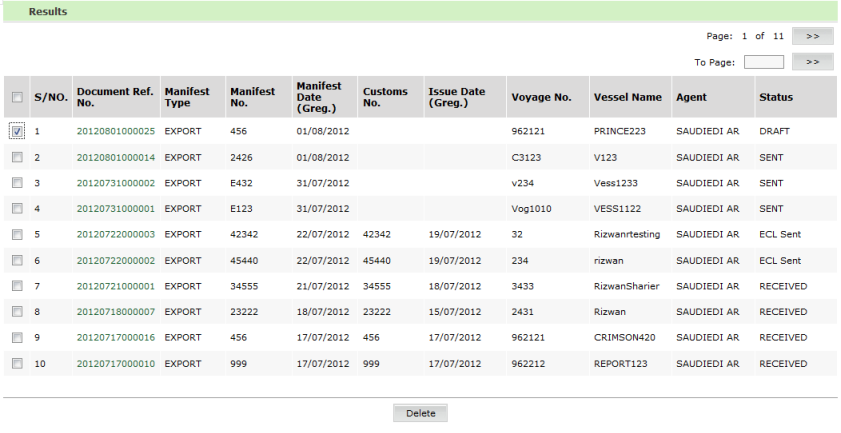Open document 20120801000025
The width and height of the screenshot is (841, 433).
click(x=115, y=131)
